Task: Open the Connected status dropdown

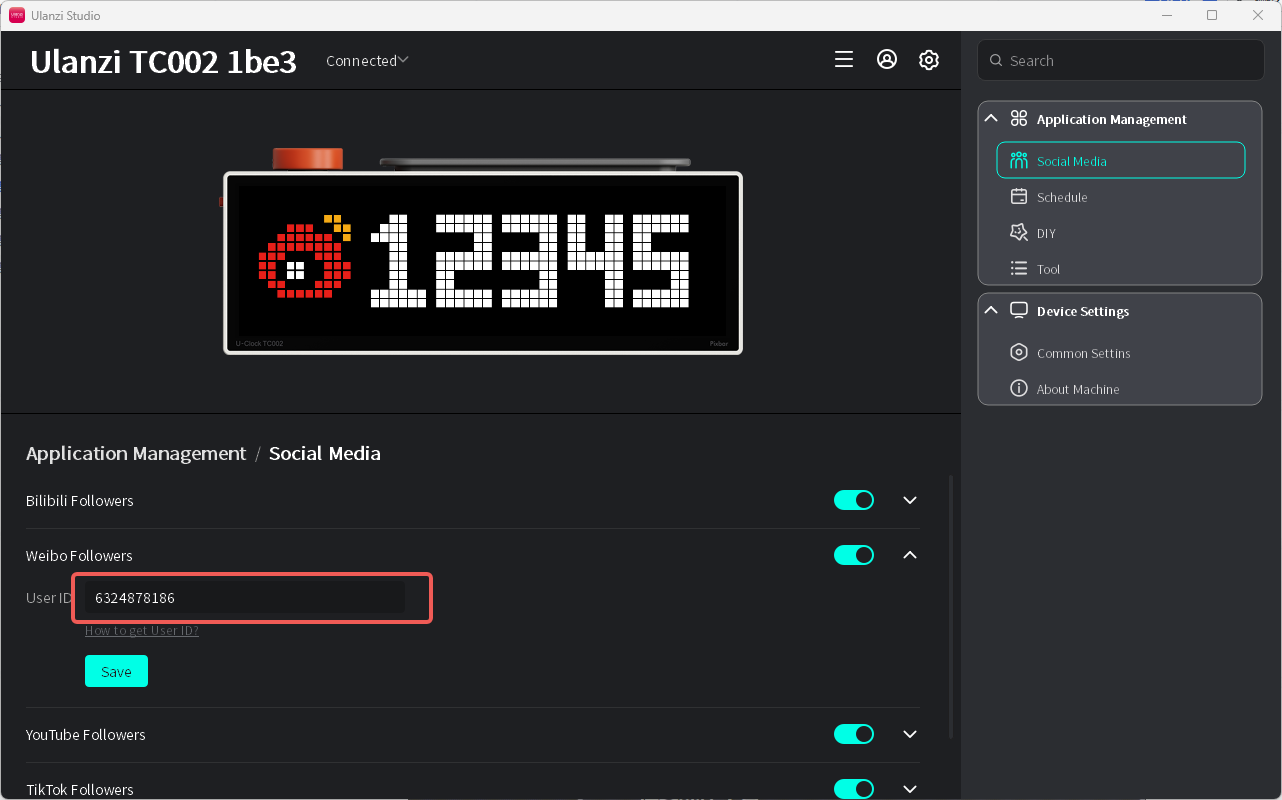Action: pyautogui.click(x=367, y=61)
